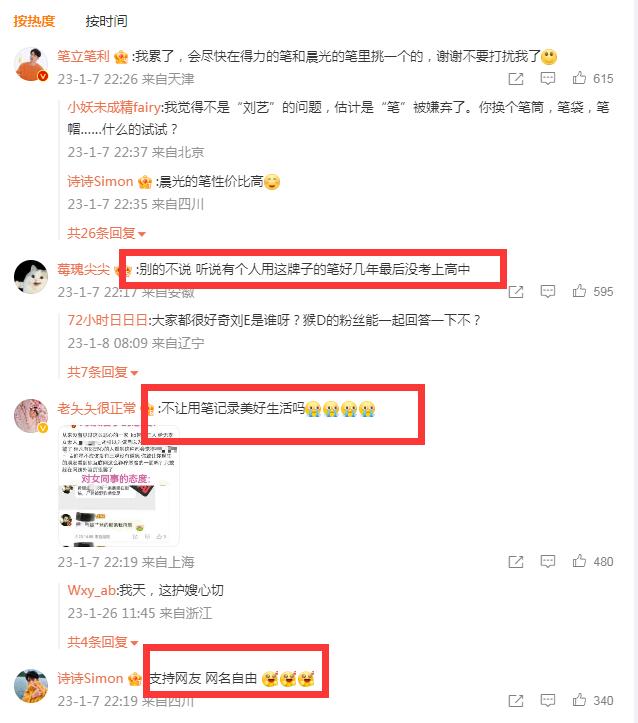Expand 共7条回复 replies
638x723 pixels.
click(x=103, y=372)
